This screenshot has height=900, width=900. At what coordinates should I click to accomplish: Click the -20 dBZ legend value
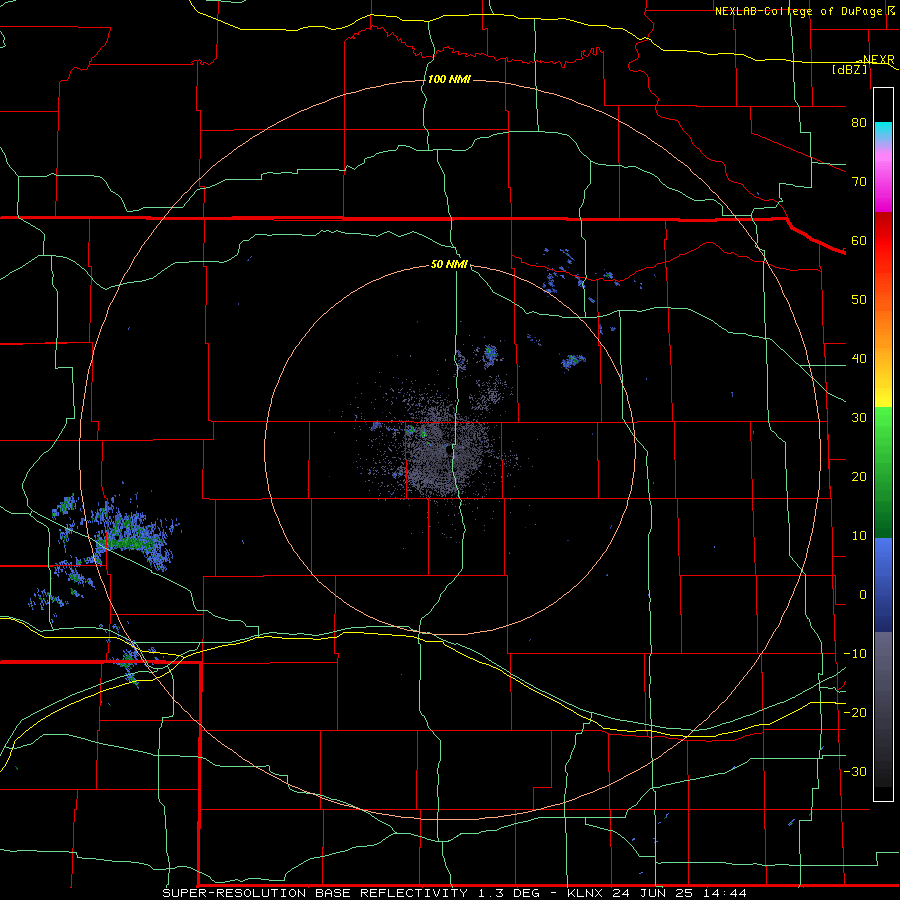pos(855,712)
